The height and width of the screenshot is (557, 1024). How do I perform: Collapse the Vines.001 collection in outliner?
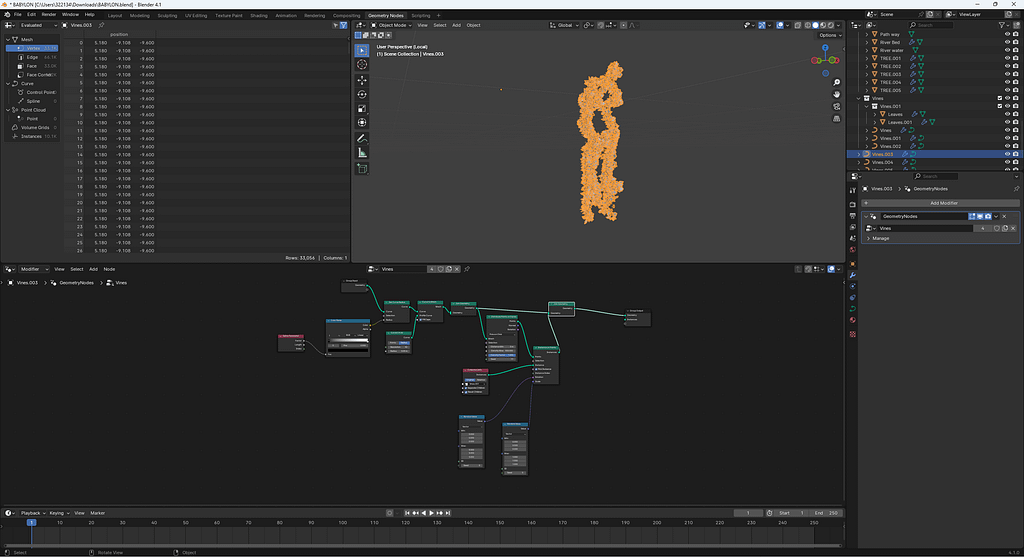pyautogui.click(x=867, y=106)
